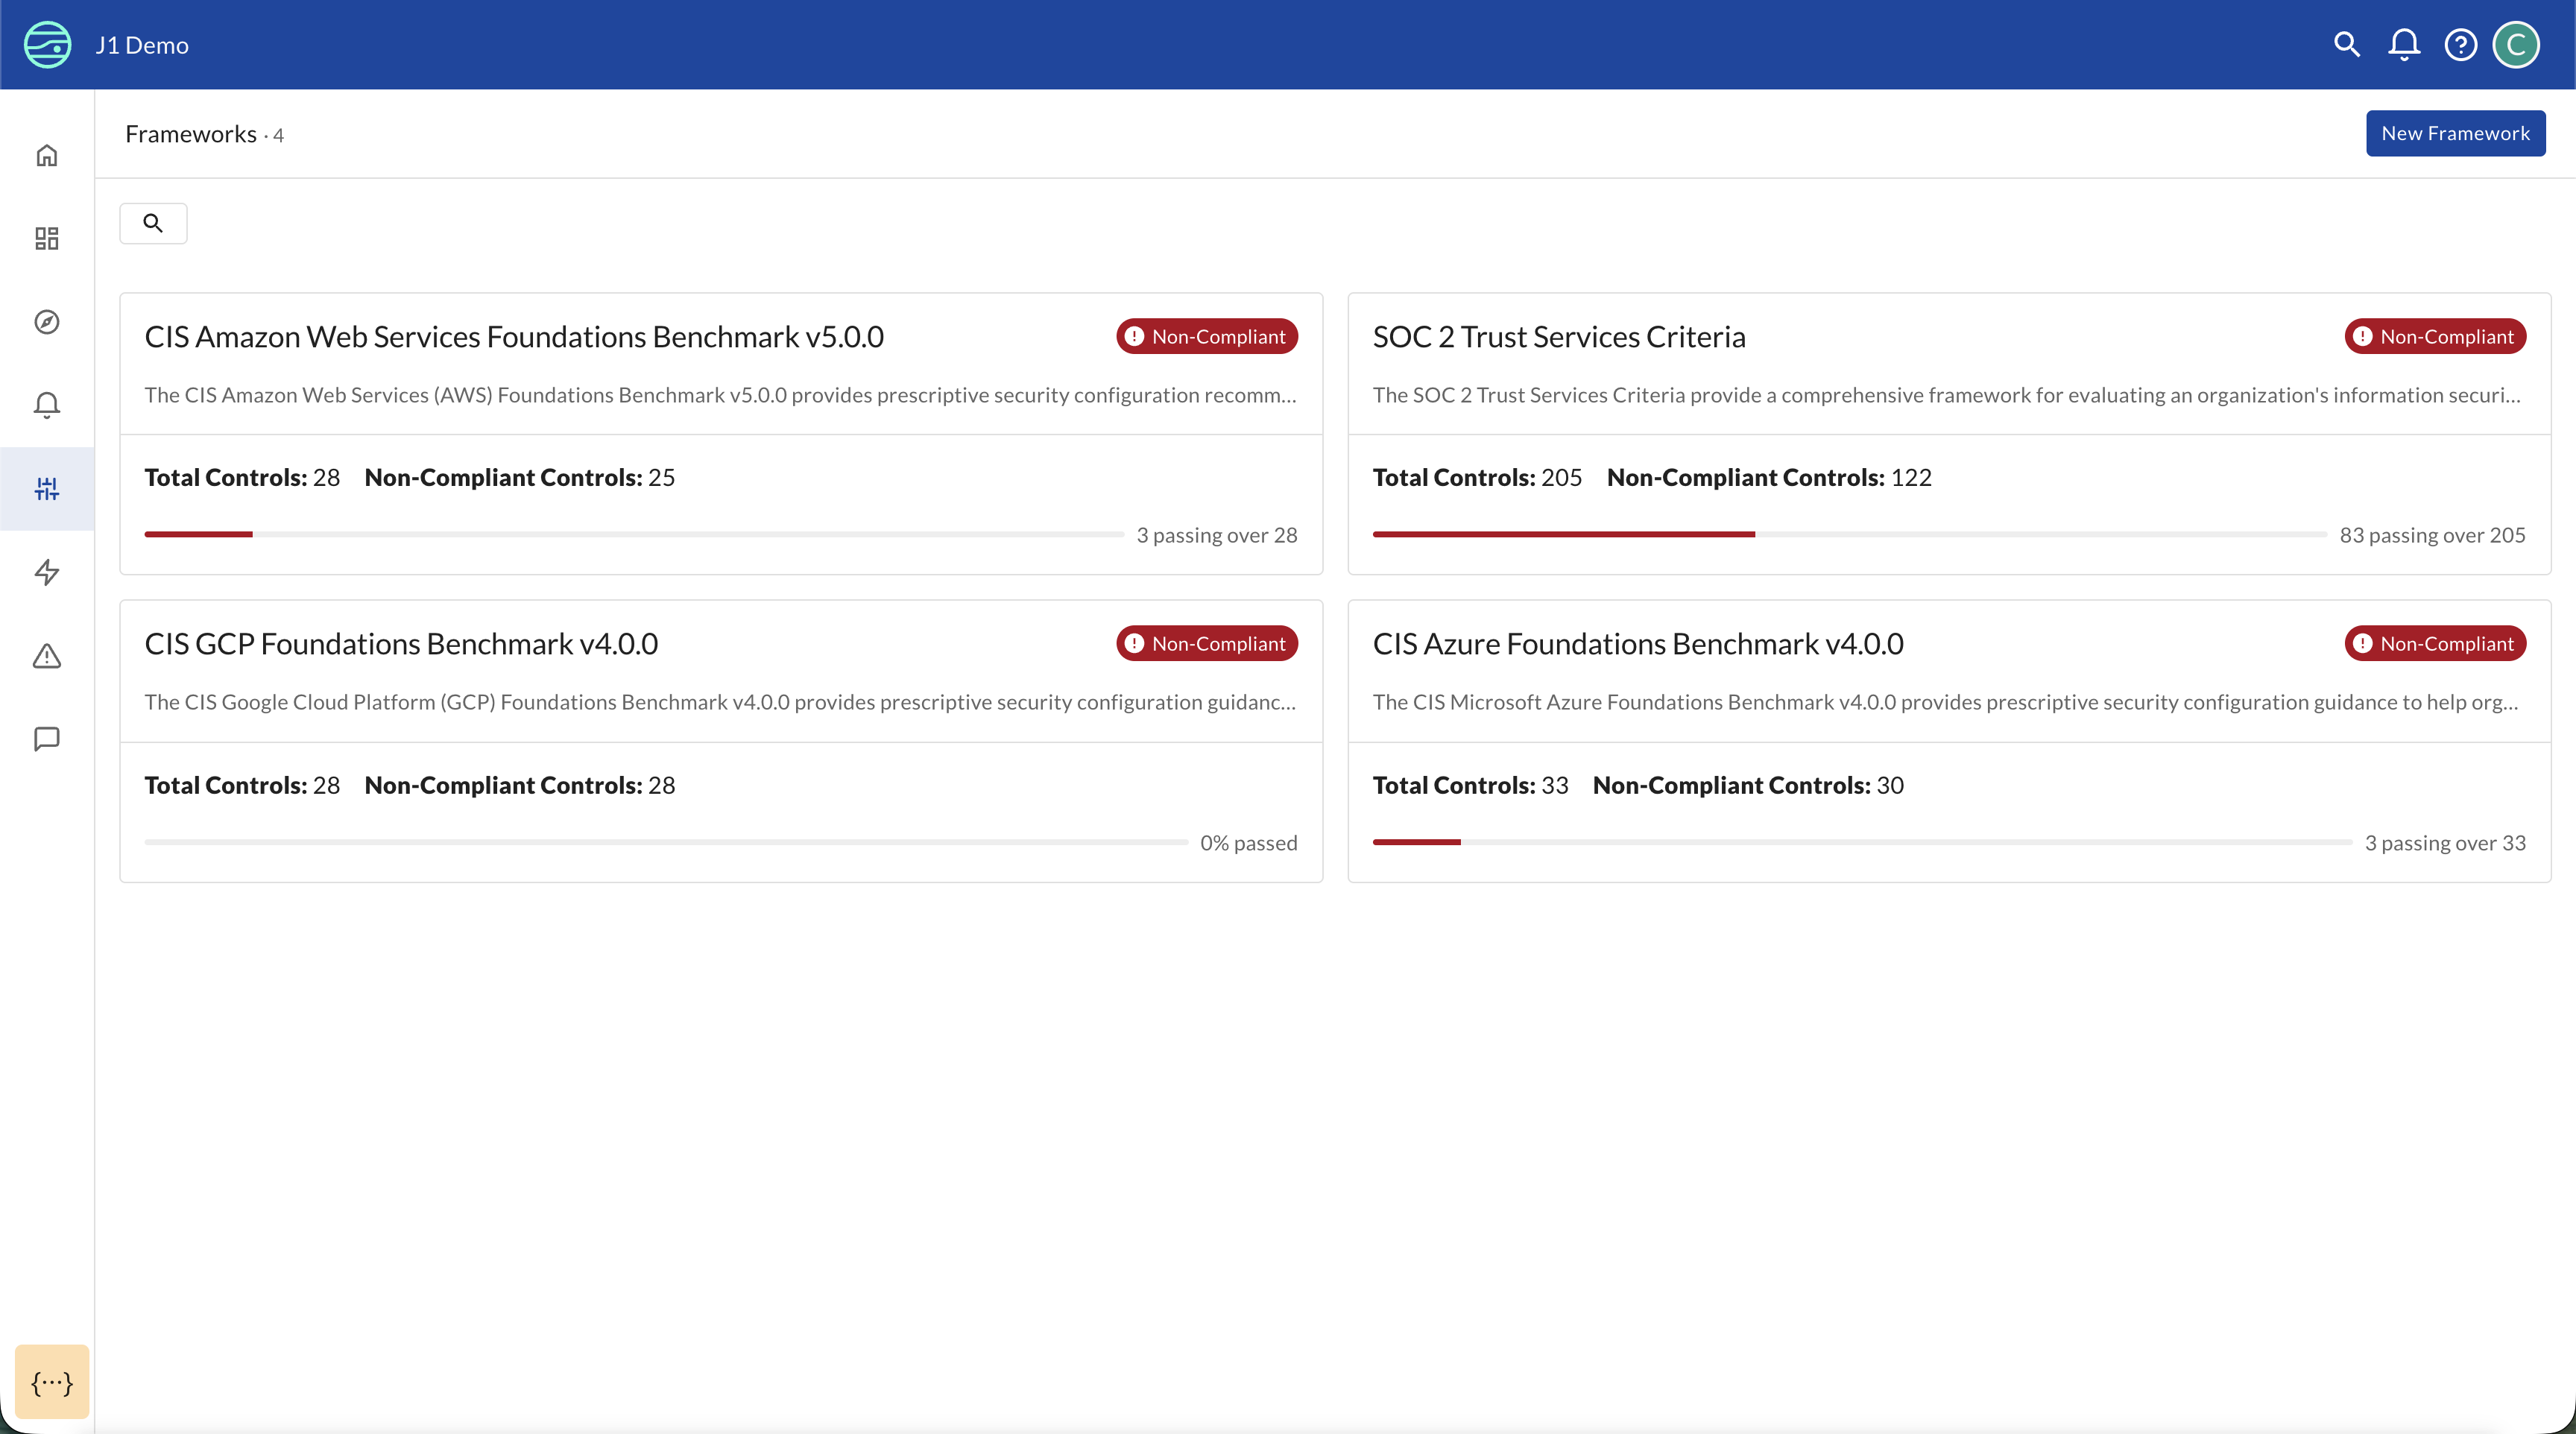
Task: Open the lightning Rules icon in sidebar
Action: click(47, 572)
